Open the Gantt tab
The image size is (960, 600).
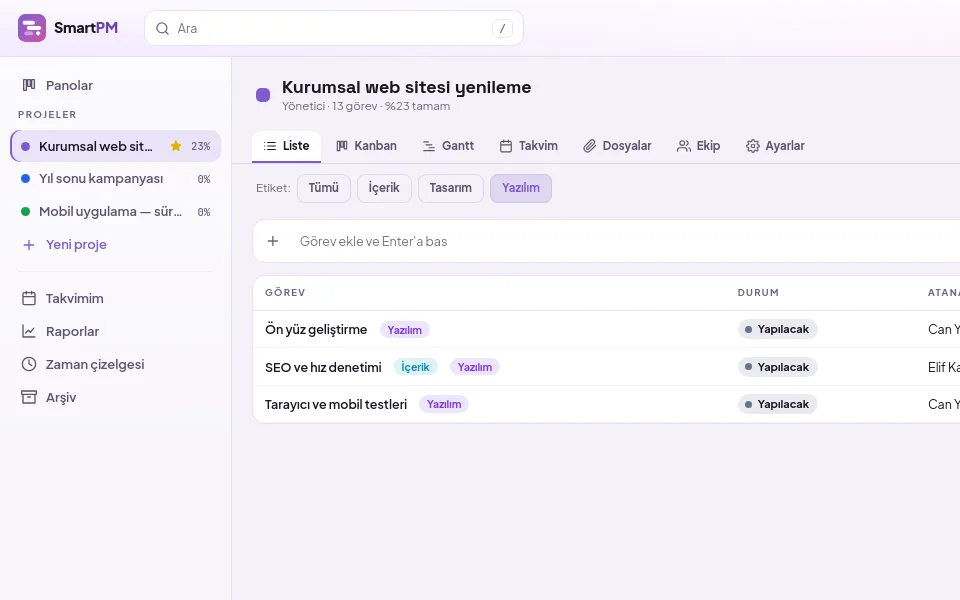[x=448, y=146]
